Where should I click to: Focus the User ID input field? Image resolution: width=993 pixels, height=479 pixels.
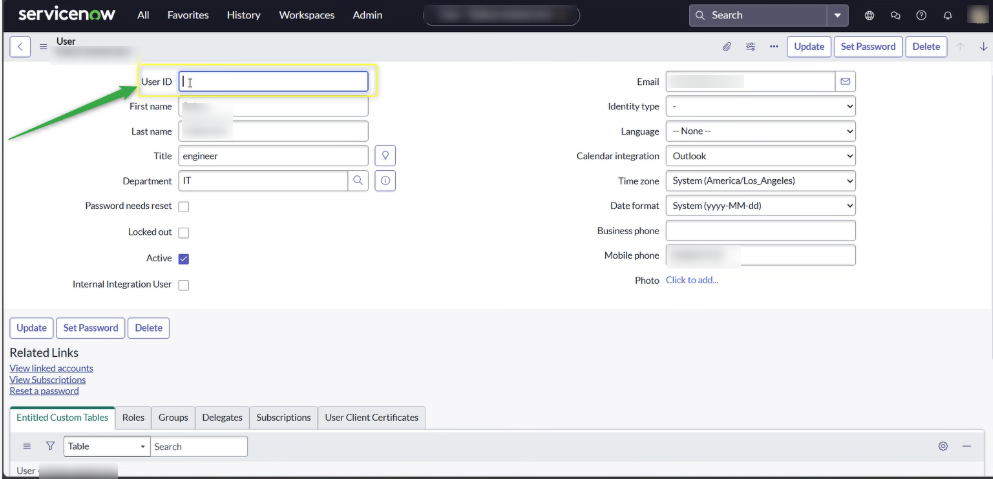[x=274, y=81]
